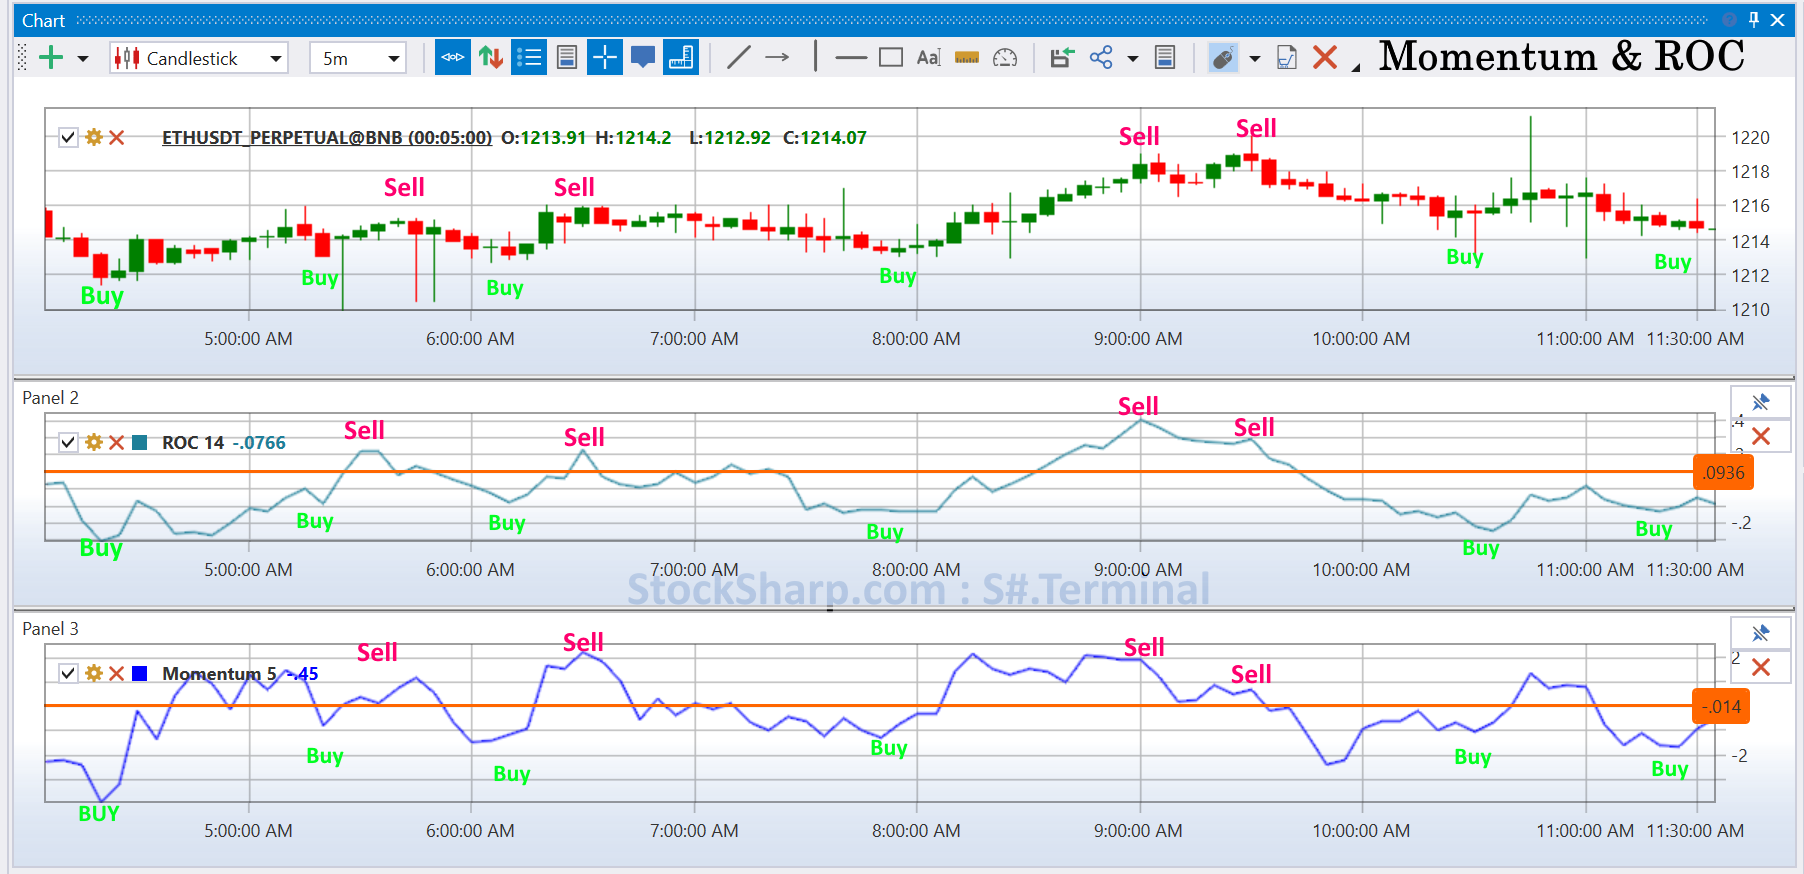Toggle the speech bubble annotation button

(x=643, y=57)
